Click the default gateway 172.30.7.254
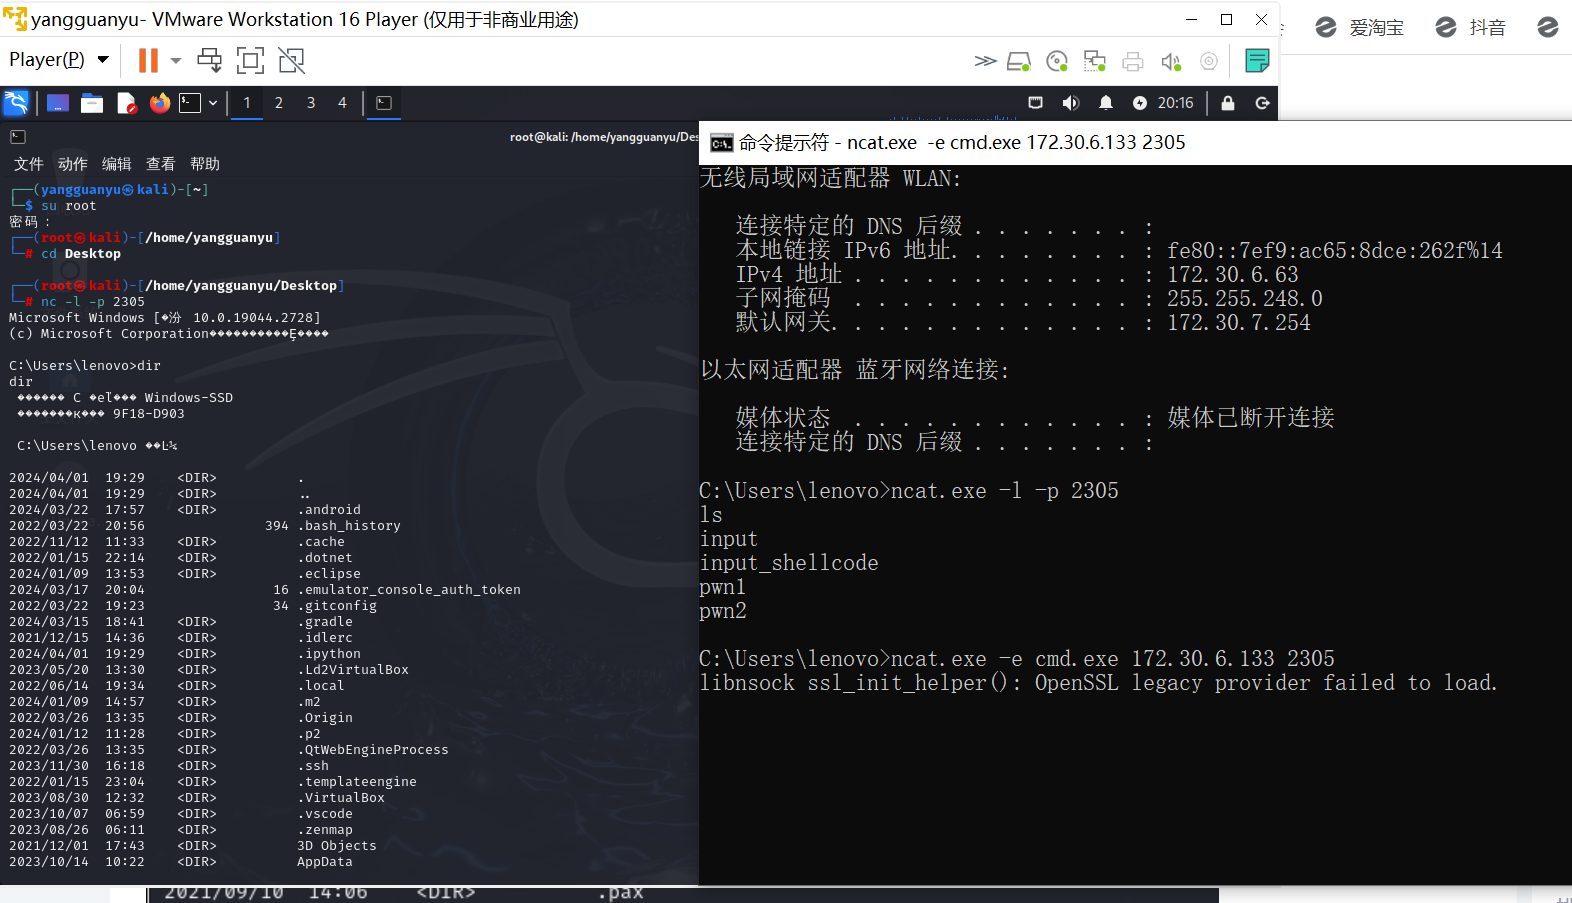 pos(1239,322)
